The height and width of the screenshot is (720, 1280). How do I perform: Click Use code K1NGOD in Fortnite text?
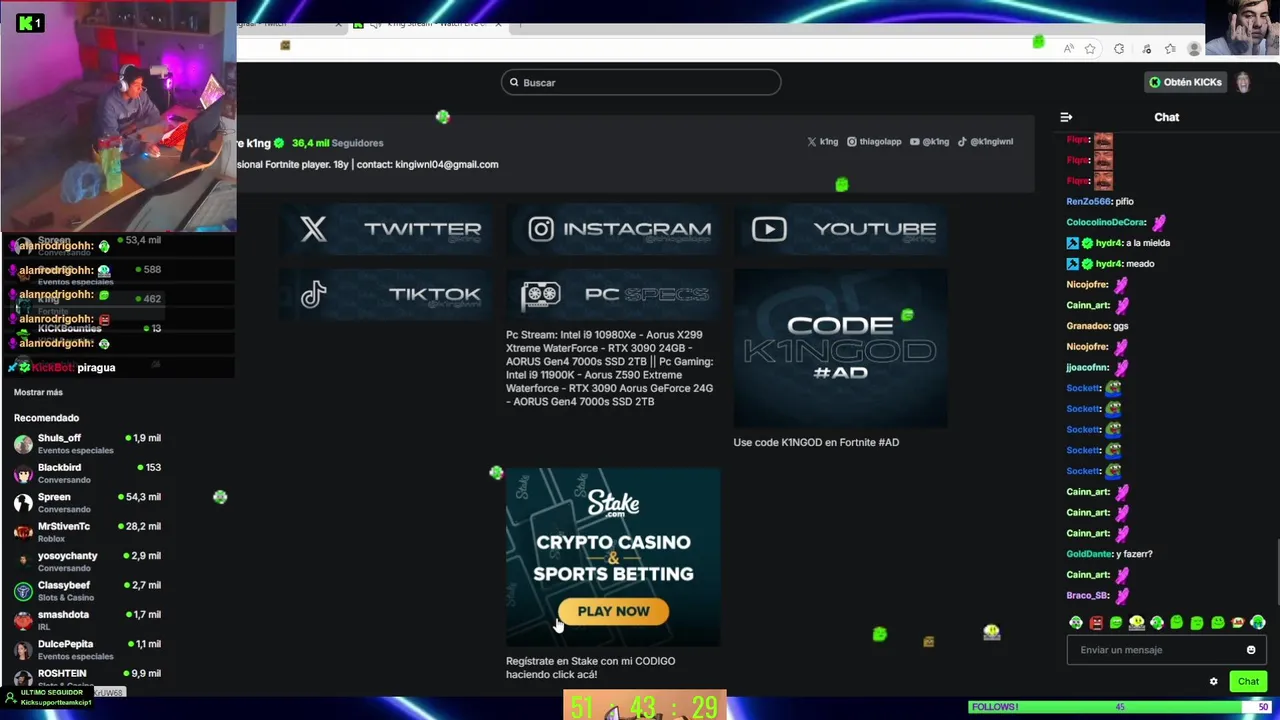click(x=816, y=442)
